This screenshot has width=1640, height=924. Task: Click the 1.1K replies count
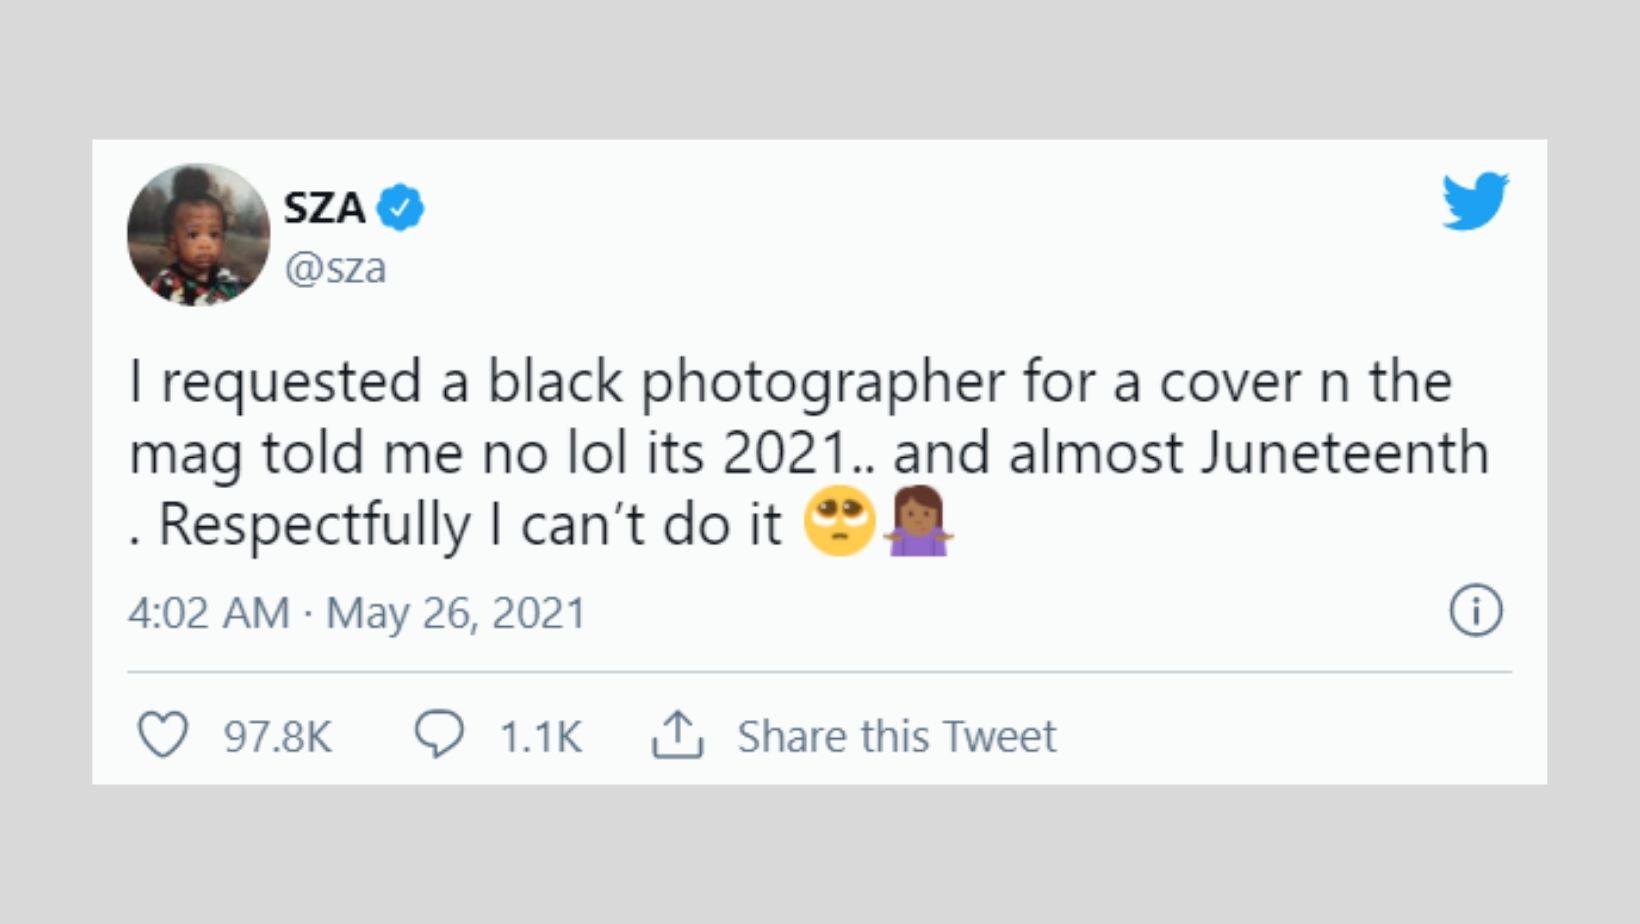tap(540, 737)
